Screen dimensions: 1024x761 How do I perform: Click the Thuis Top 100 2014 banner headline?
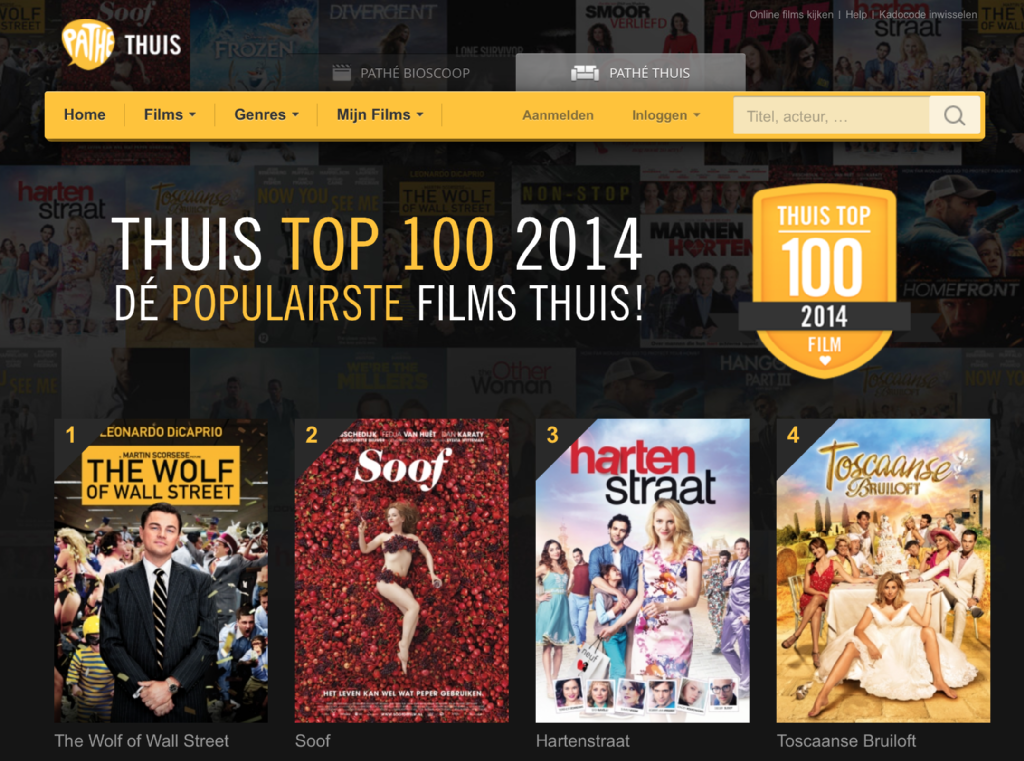[377, 244]
